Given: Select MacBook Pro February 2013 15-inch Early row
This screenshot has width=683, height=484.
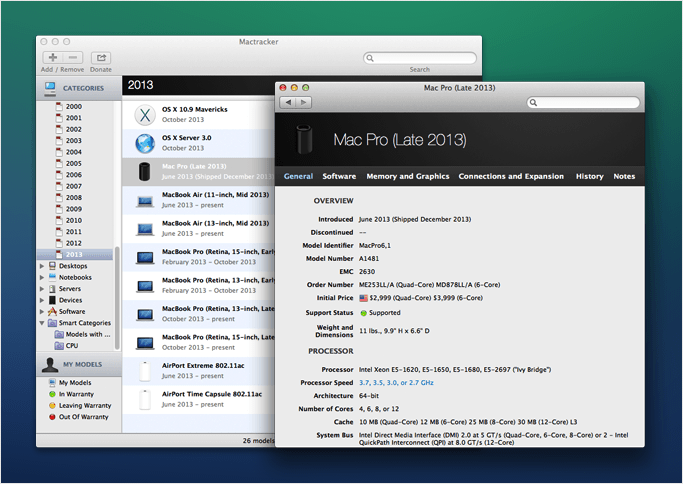Looking at the screenshot, I should tap(198, 257).
